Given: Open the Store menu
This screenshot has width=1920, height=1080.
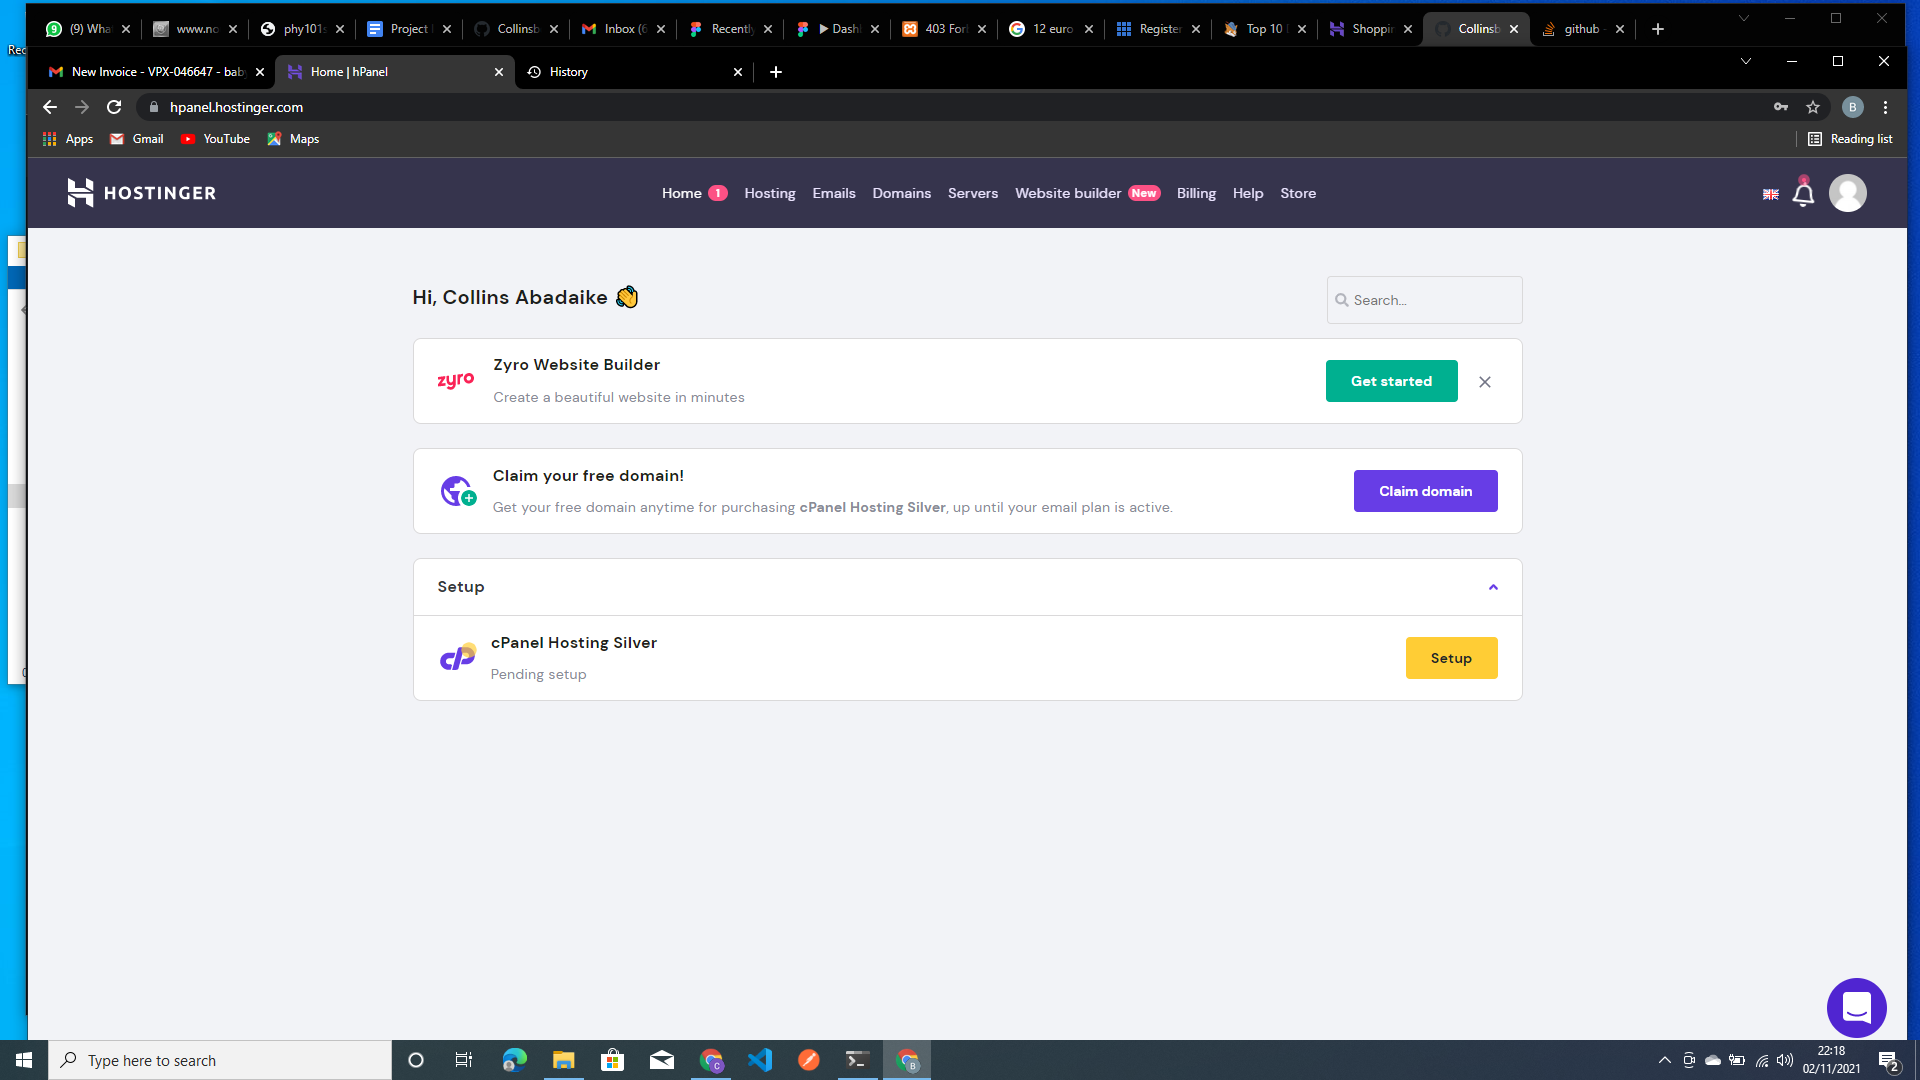Looking at the screenshot, I should pos(1297,193).
